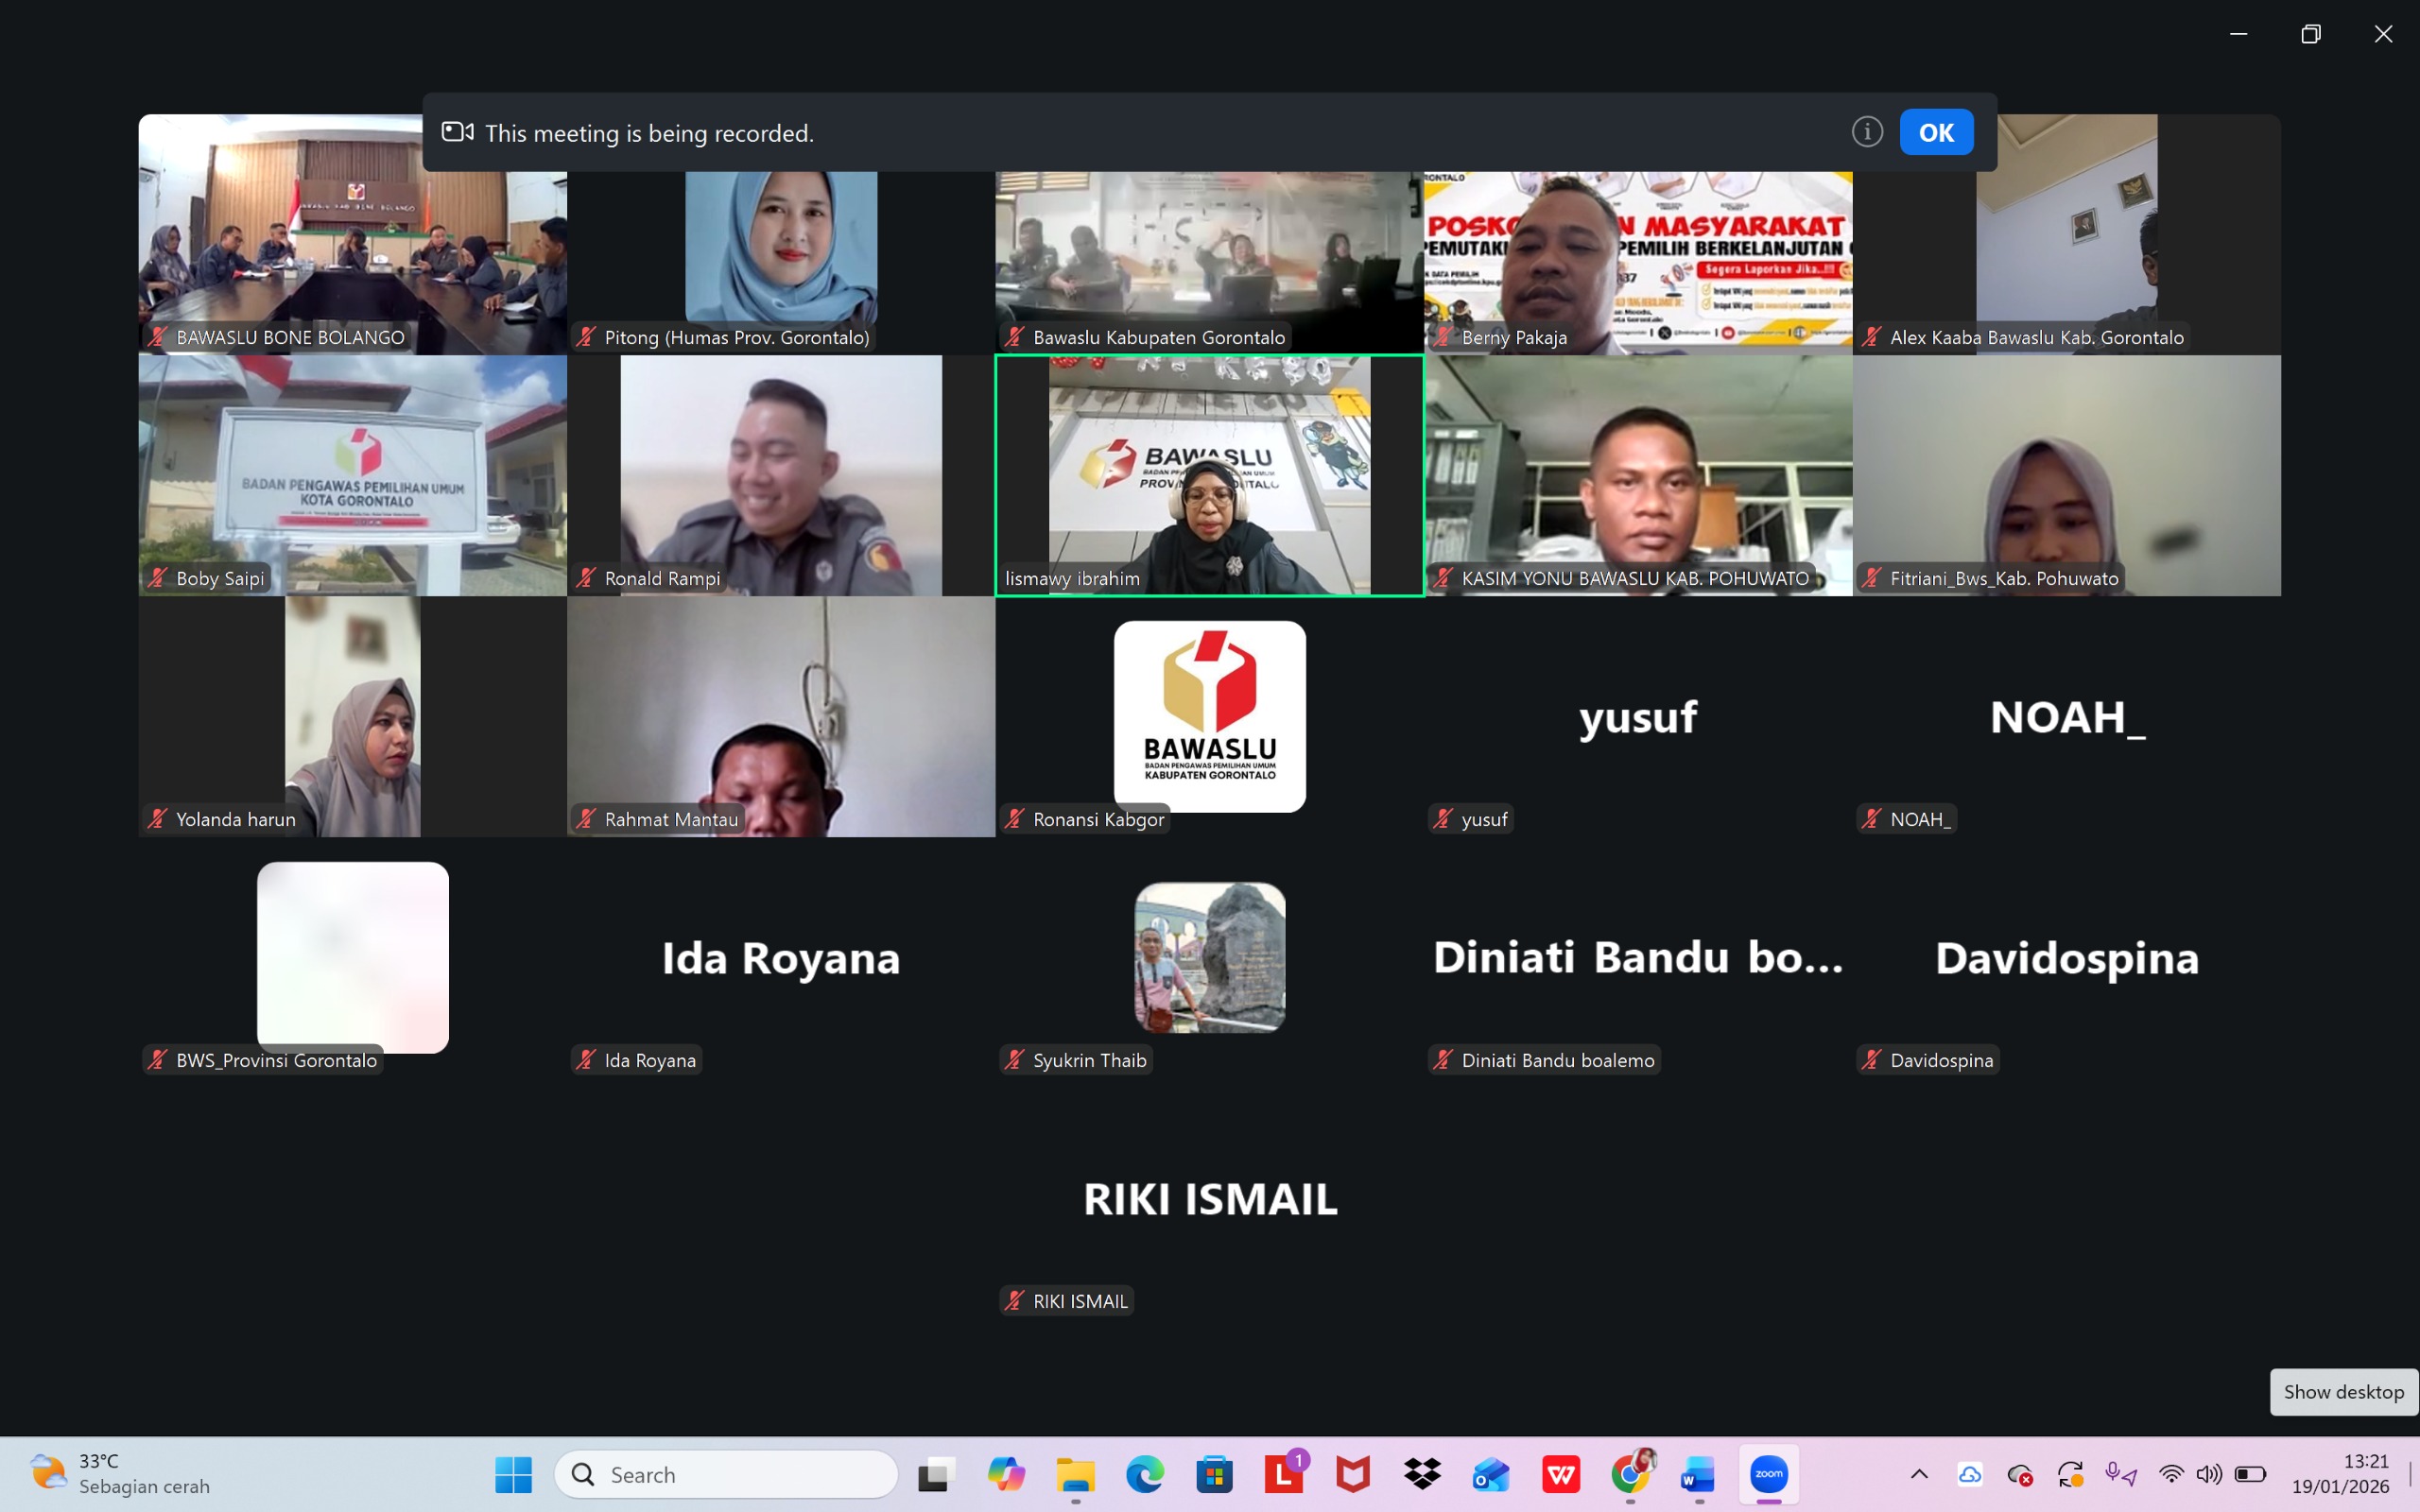Click the recording camera icon in the banner
The height and width of the screenshot is (1512, 2420).
[457, 132]
